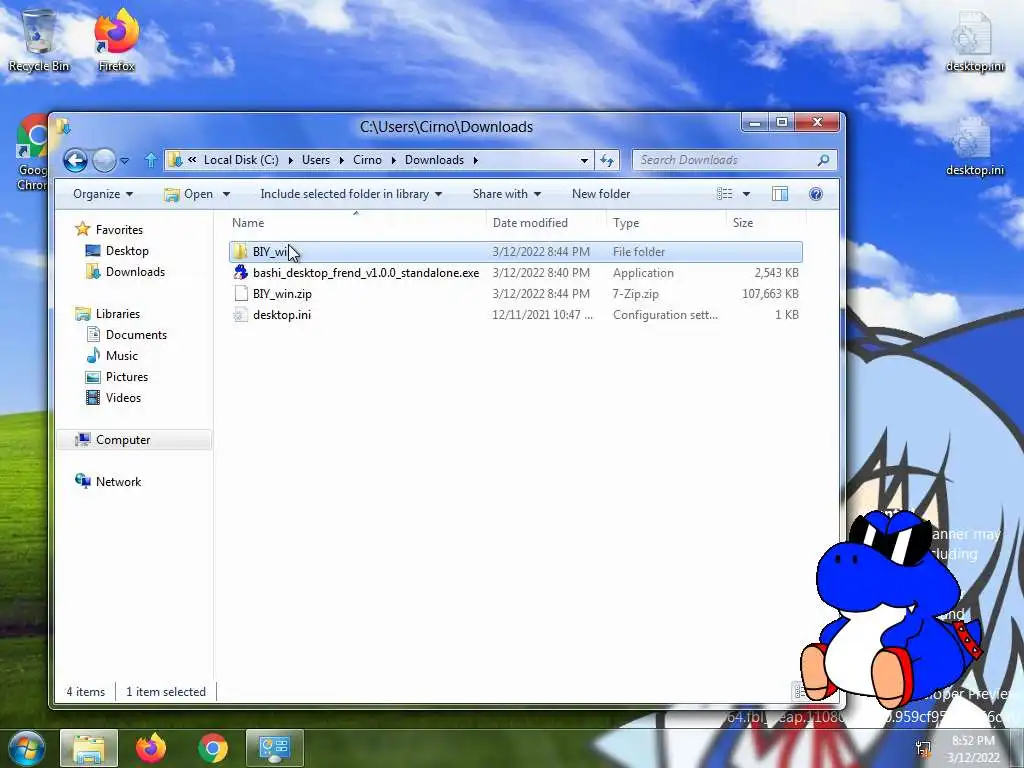Expand the arrow after Users breadcrumb

341,160
